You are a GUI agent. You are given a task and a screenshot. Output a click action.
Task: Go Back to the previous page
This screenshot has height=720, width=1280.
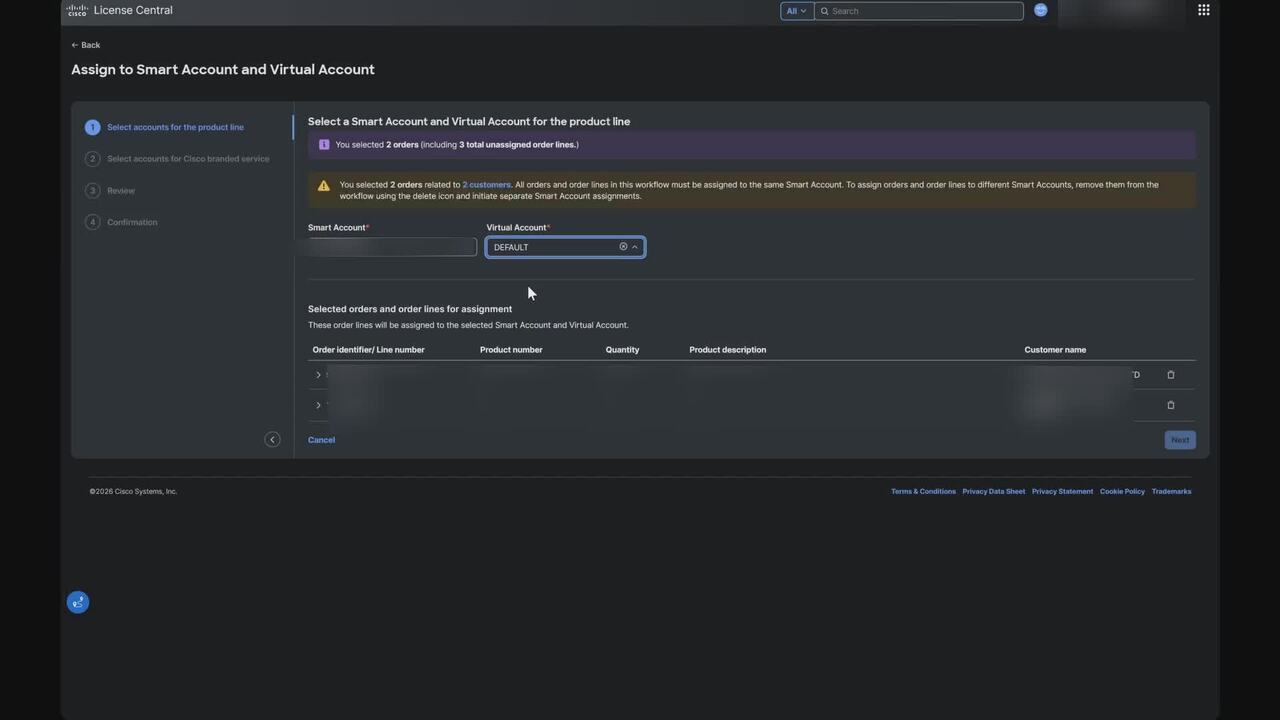point(86,45)
